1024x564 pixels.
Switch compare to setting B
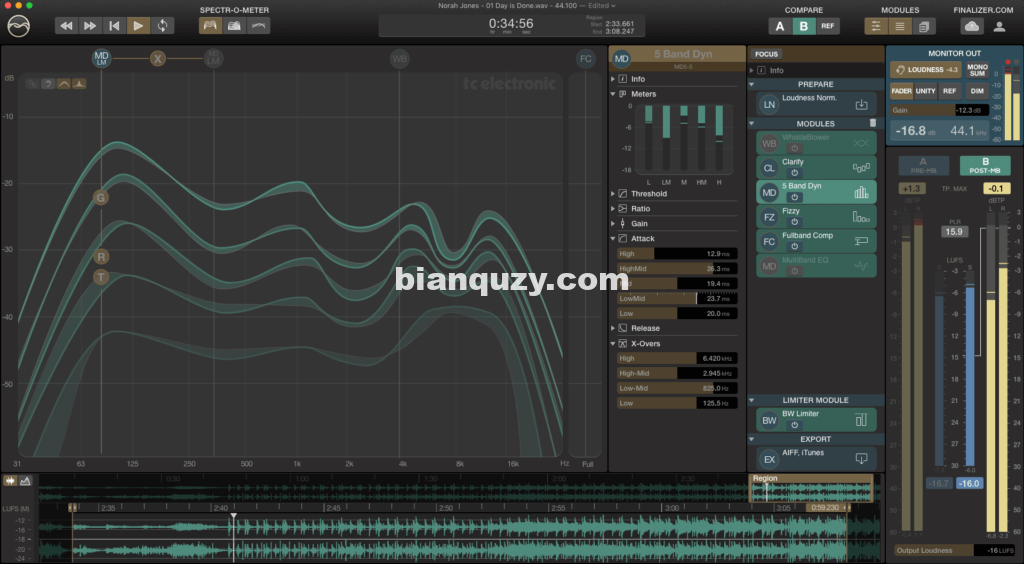[x=804, y=26]
